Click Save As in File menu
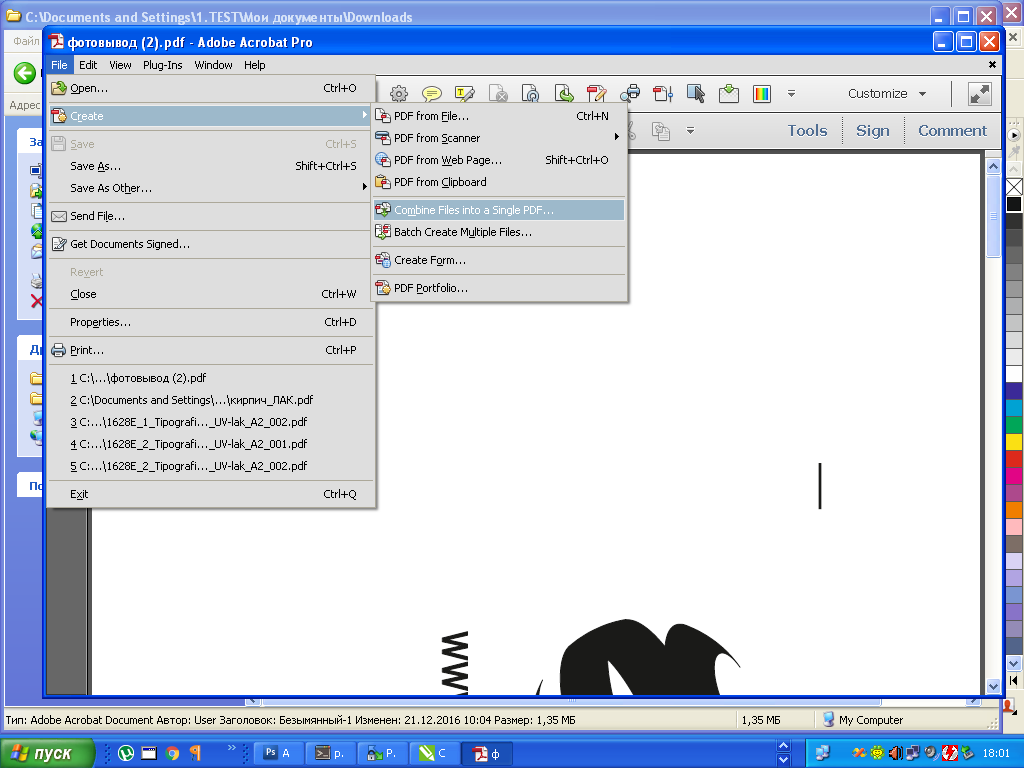The width and height of the screenshot is (1024, 768). (209, 166)
